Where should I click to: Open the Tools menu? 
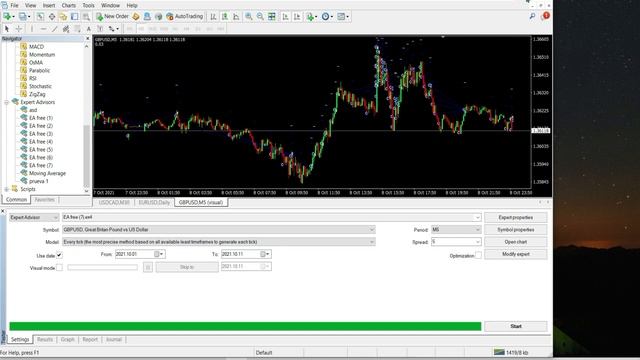pyautogui.click(x=88, y=5)
